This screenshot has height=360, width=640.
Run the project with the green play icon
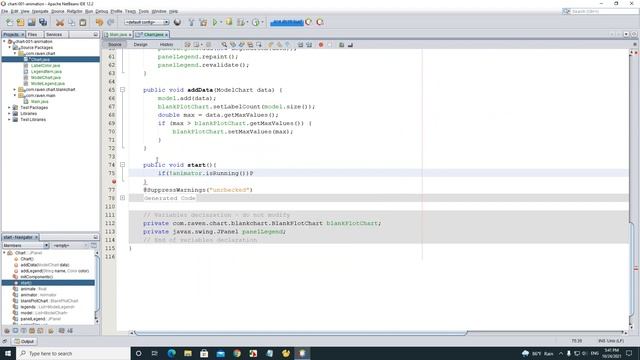pyautogui.click(x=215, y=22)
